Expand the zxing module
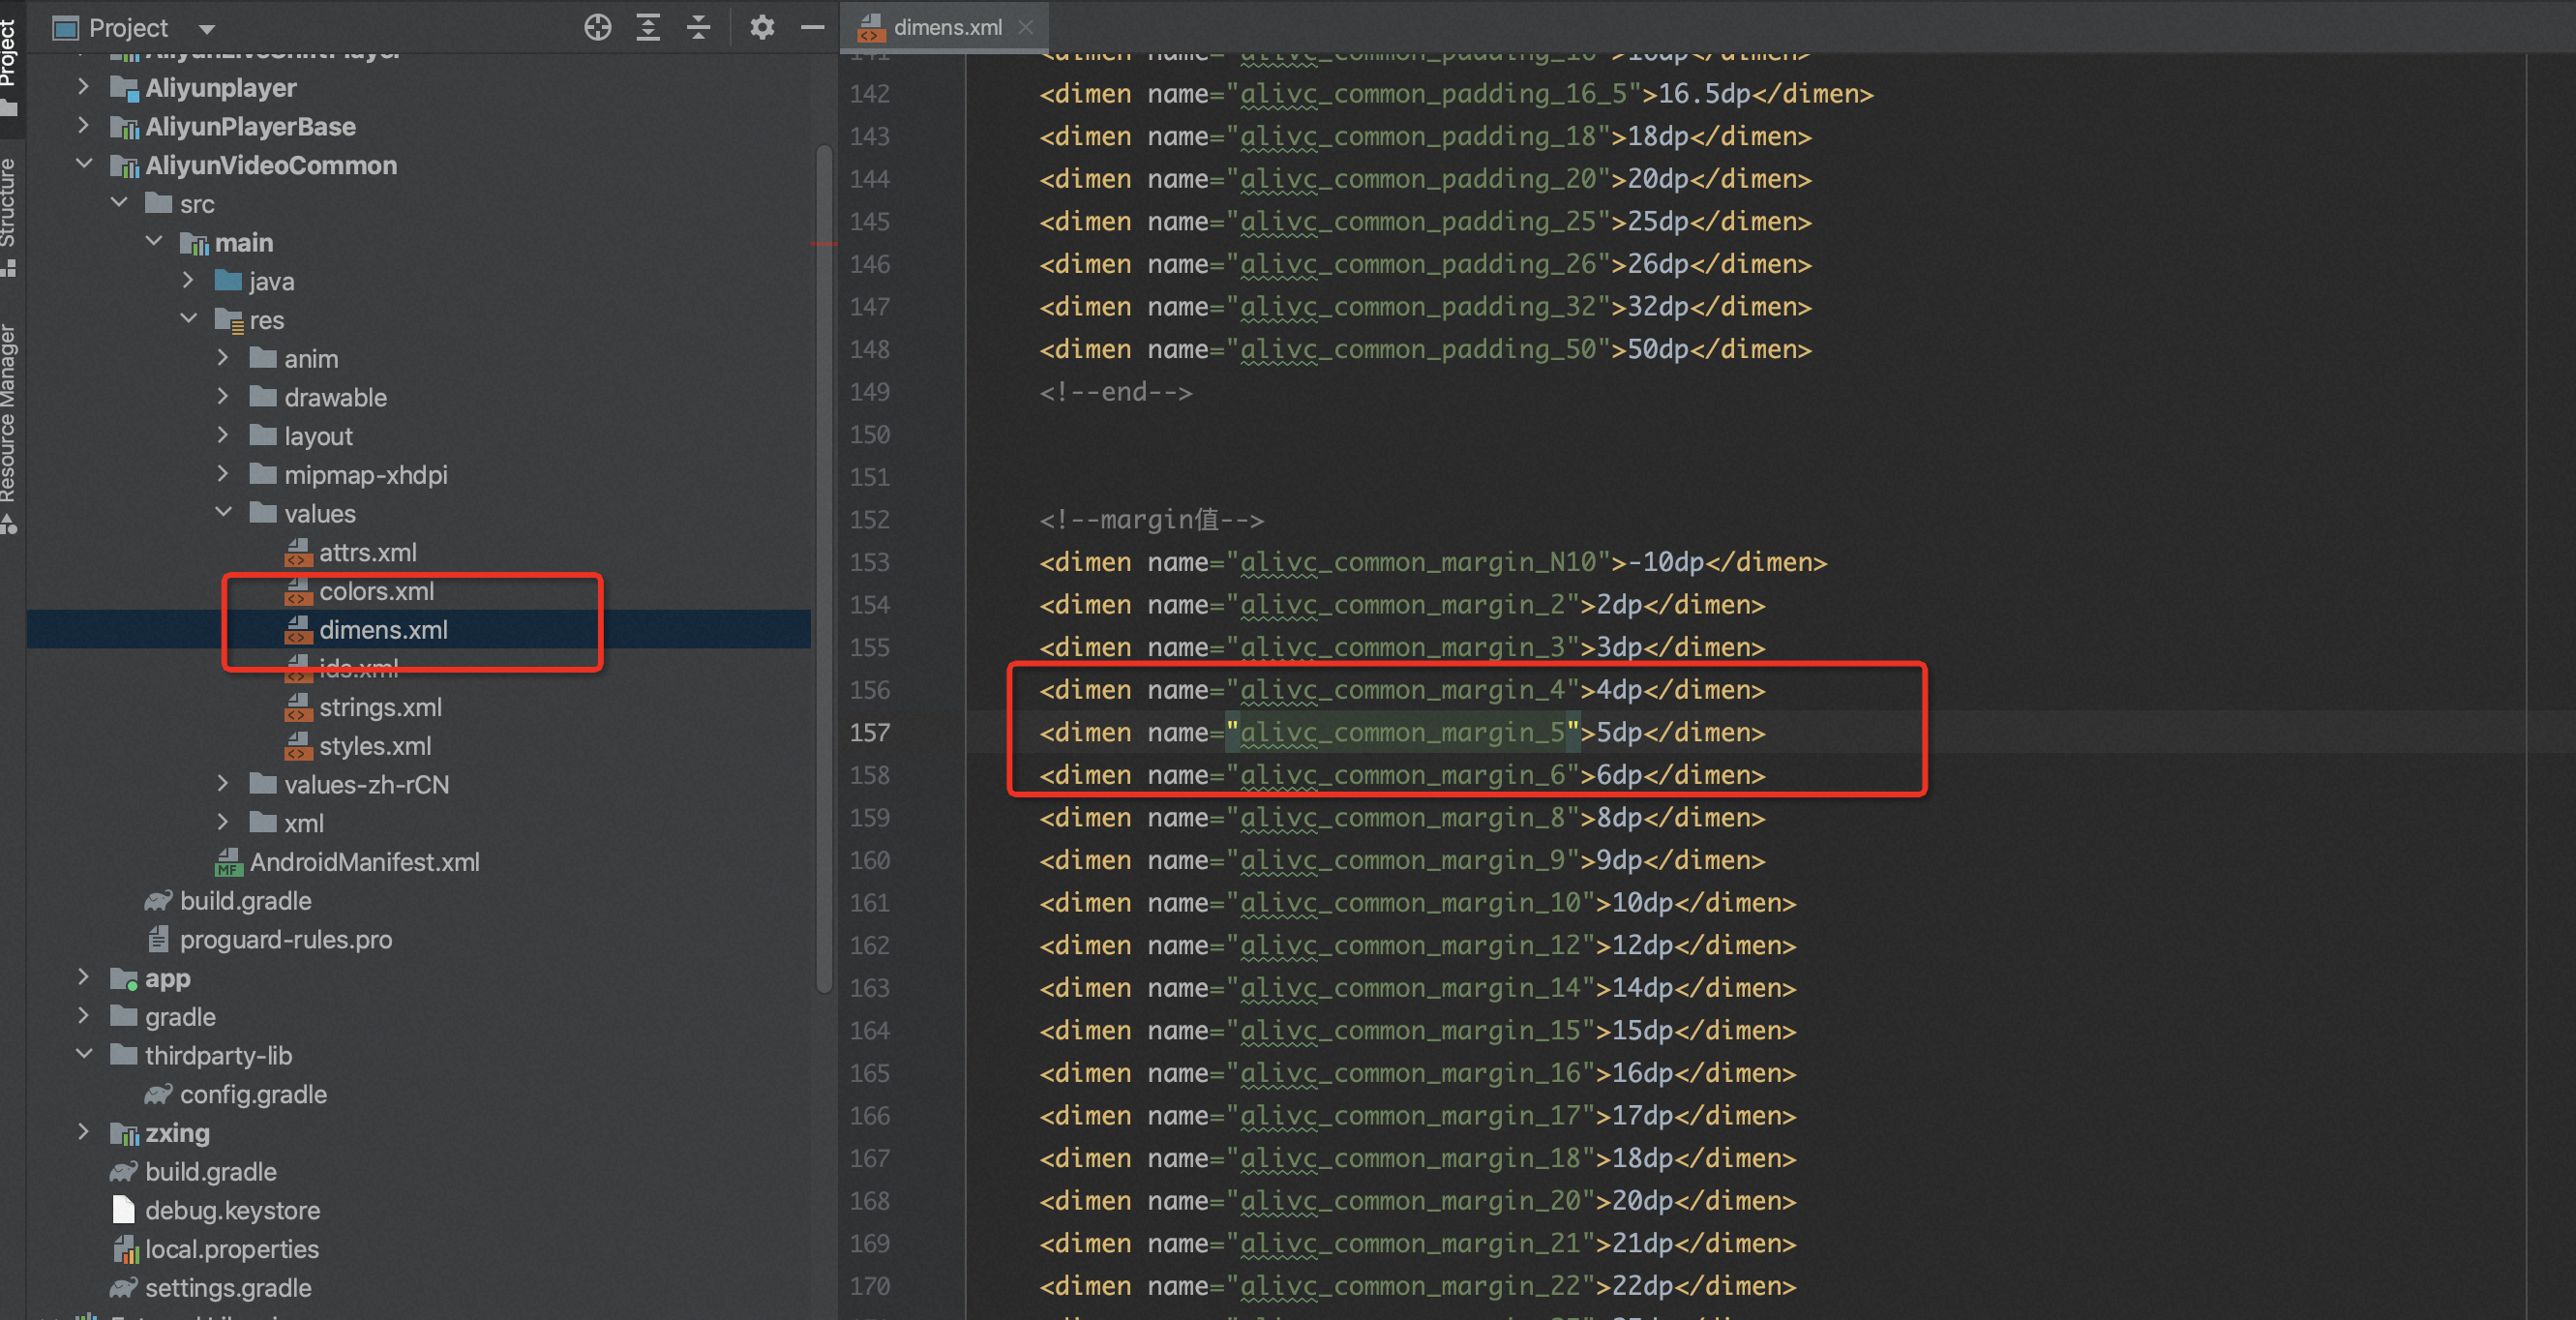The image size is (2576, 1320). (84, 1132)
